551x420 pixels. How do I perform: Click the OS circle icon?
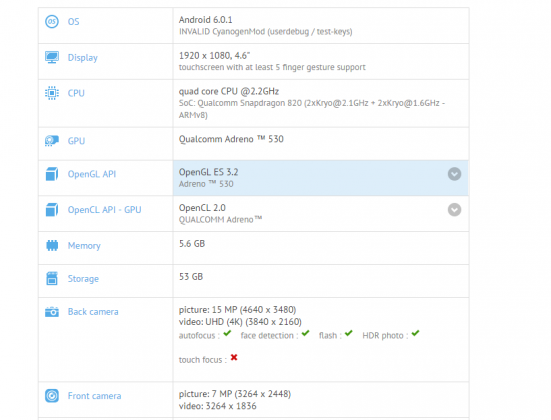click(52, 21)
